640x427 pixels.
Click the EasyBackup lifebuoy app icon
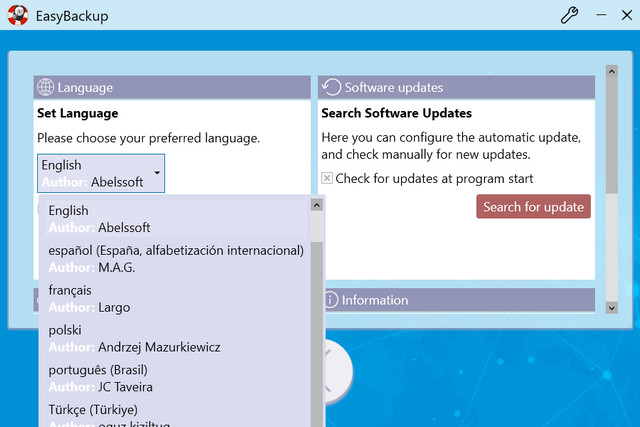[x=17, y=16]
